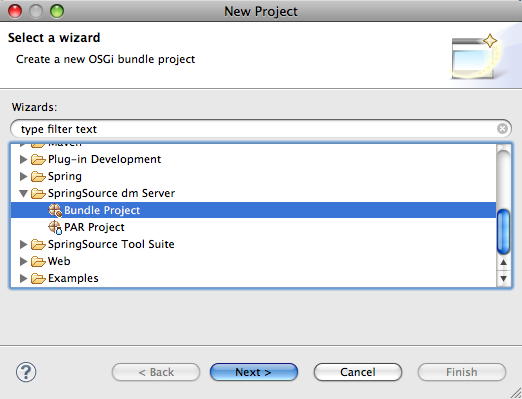This screenshot has height=399, width=522.
Task: Click the Spring folder icon
Action: tap(38, 176)
